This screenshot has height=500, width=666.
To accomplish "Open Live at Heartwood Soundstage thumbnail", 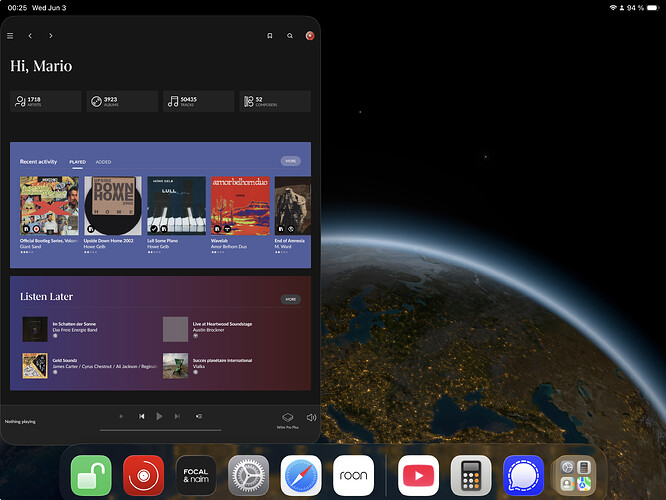I will (175, 329).
